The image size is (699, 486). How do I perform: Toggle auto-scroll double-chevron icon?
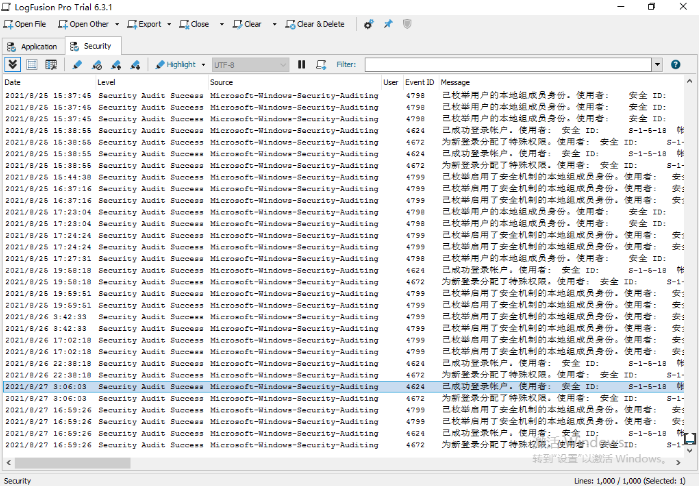(12, 65)
